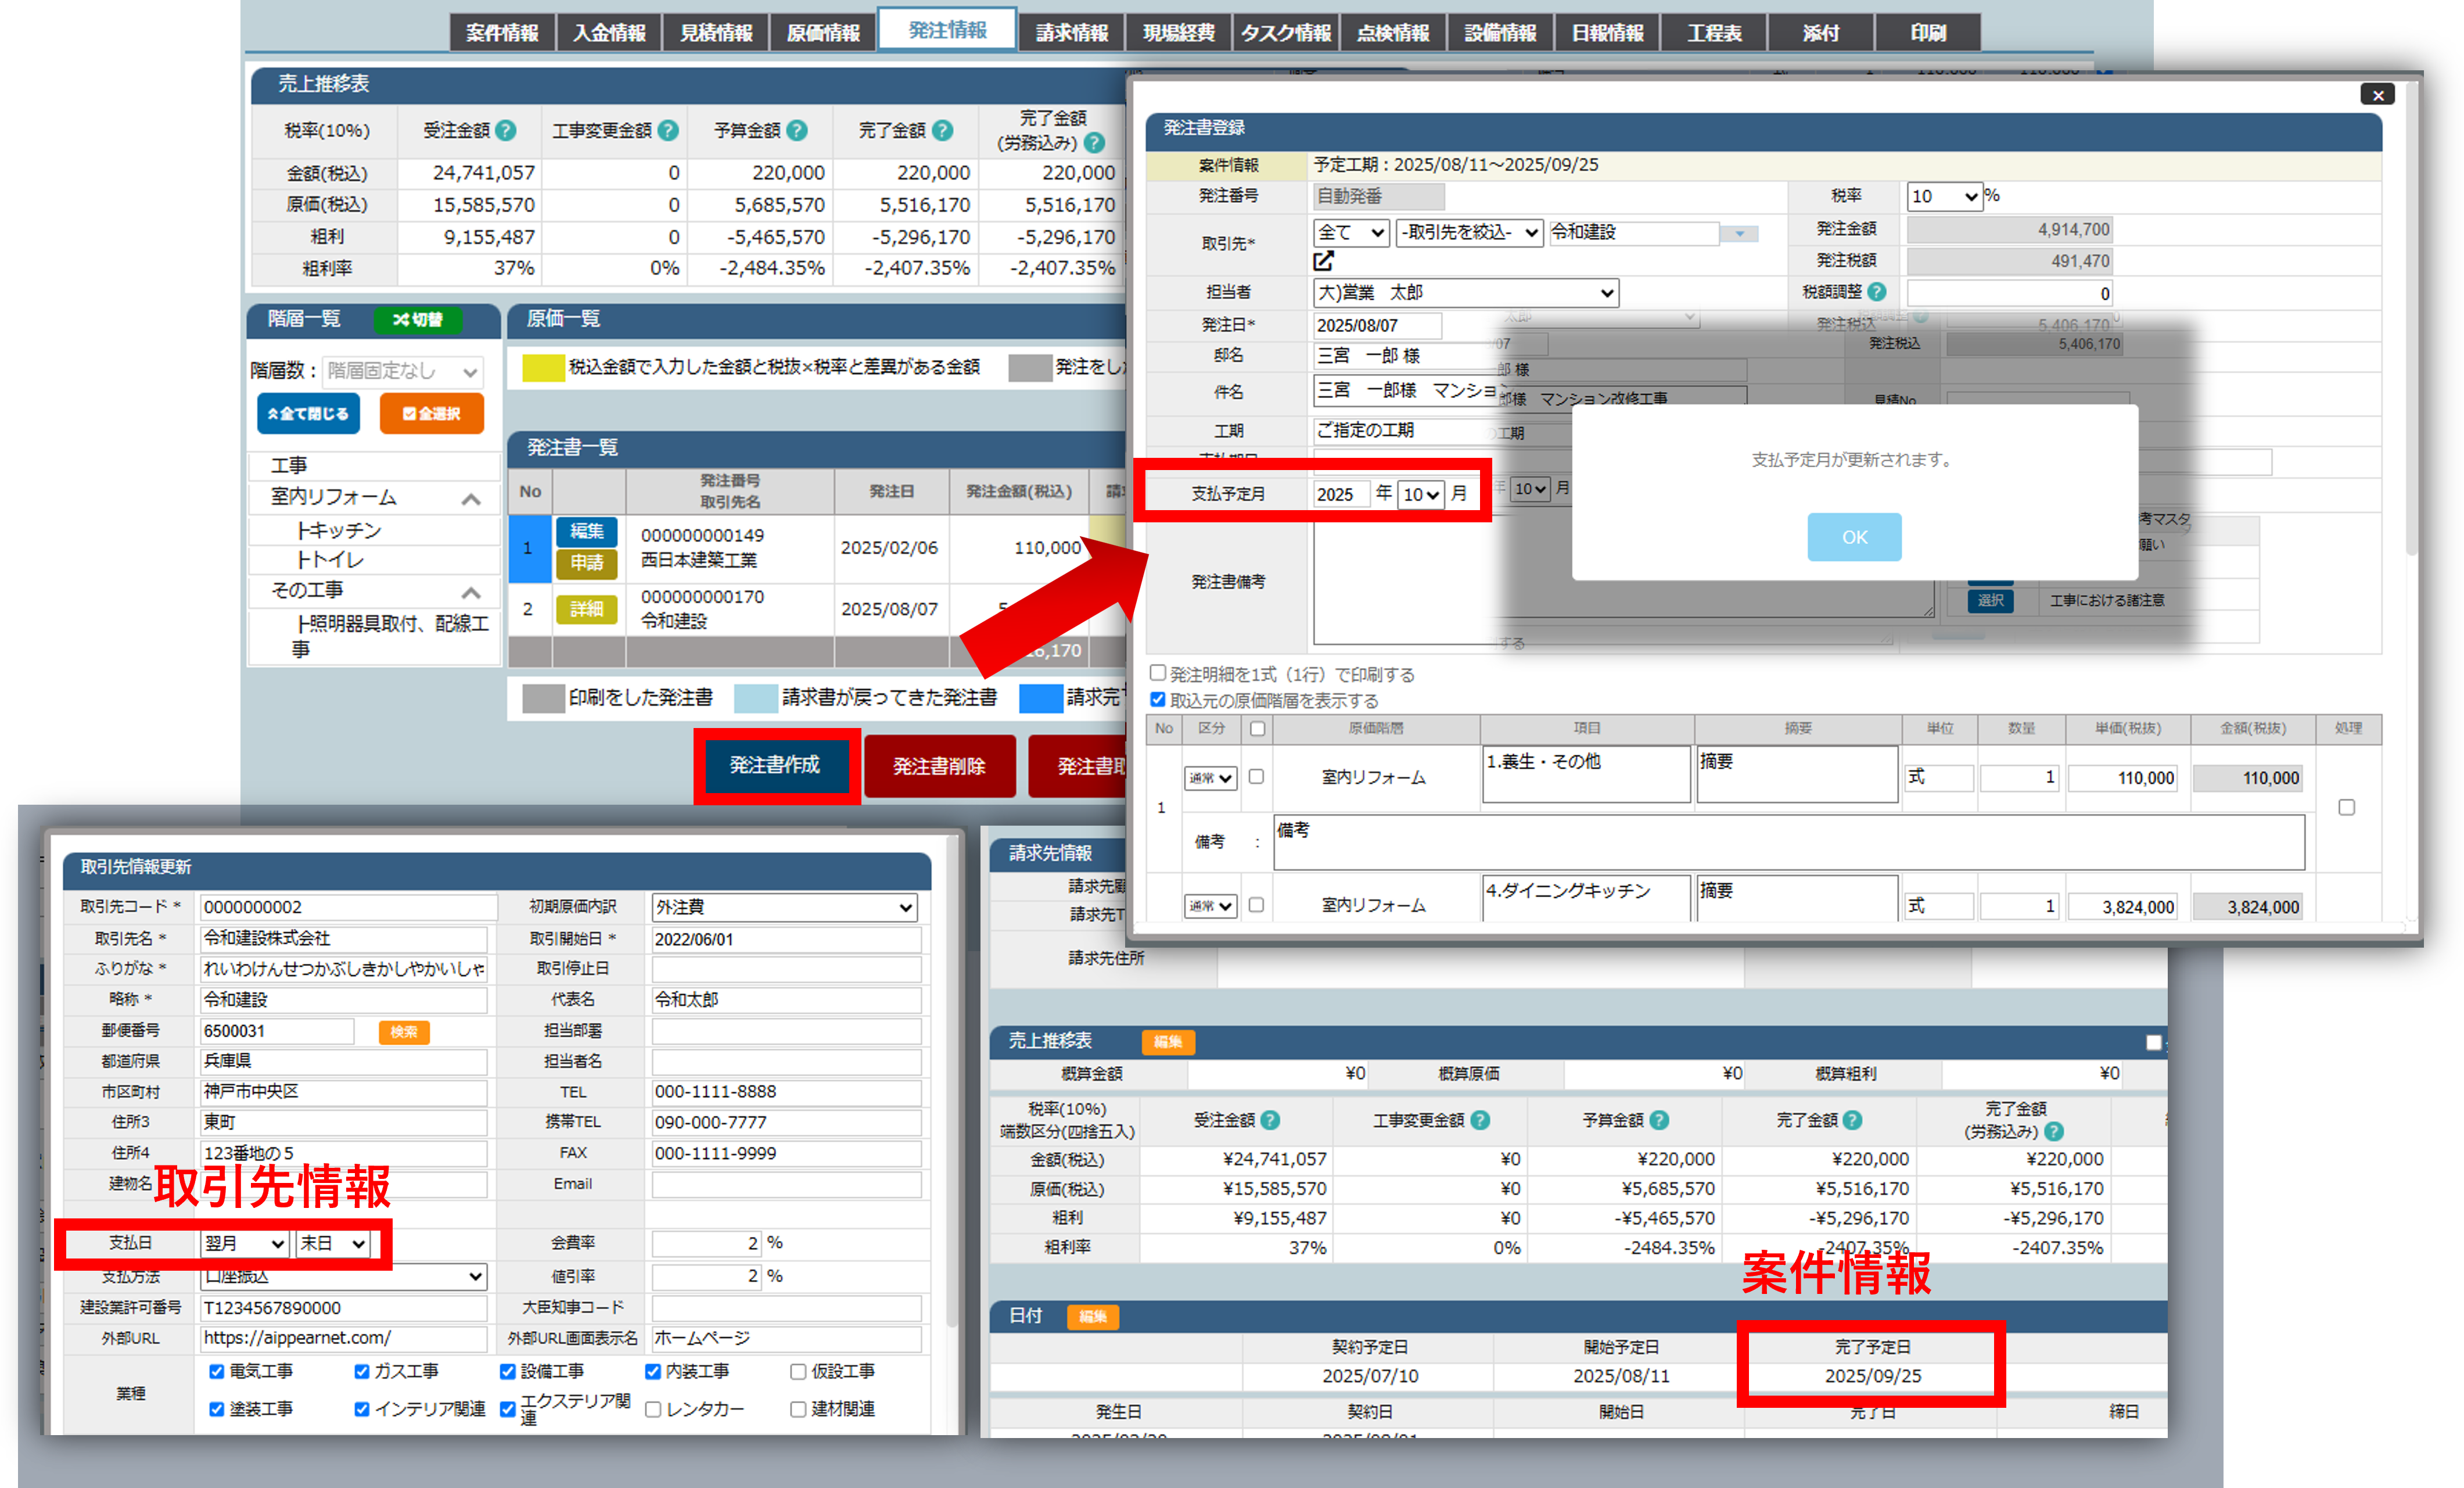The image size is (2464, 1488).
Task: Switch to 見積情報 tab
Action: [716, 32]
